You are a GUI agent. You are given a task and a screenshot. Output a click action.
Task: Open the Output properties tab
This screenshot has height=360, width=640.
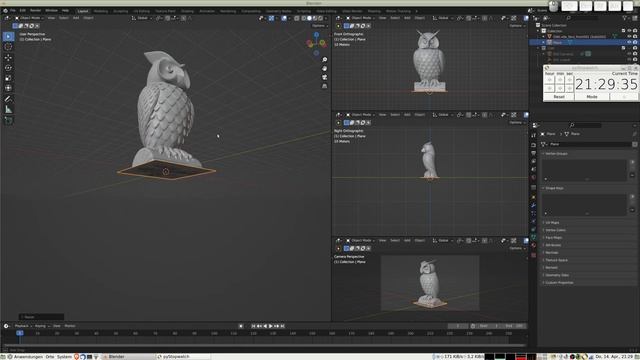(533, 153)
